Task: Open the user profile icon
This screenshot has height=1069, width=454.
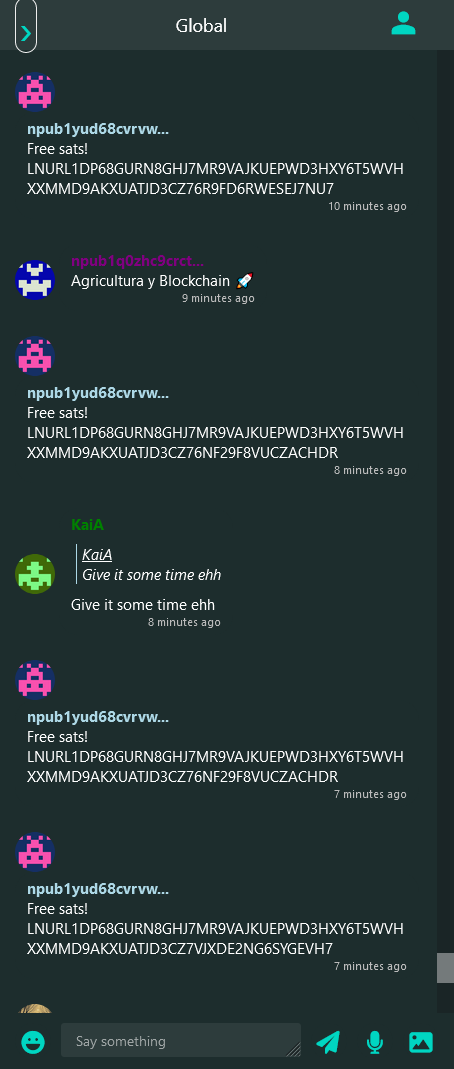Action: [403, 24]
